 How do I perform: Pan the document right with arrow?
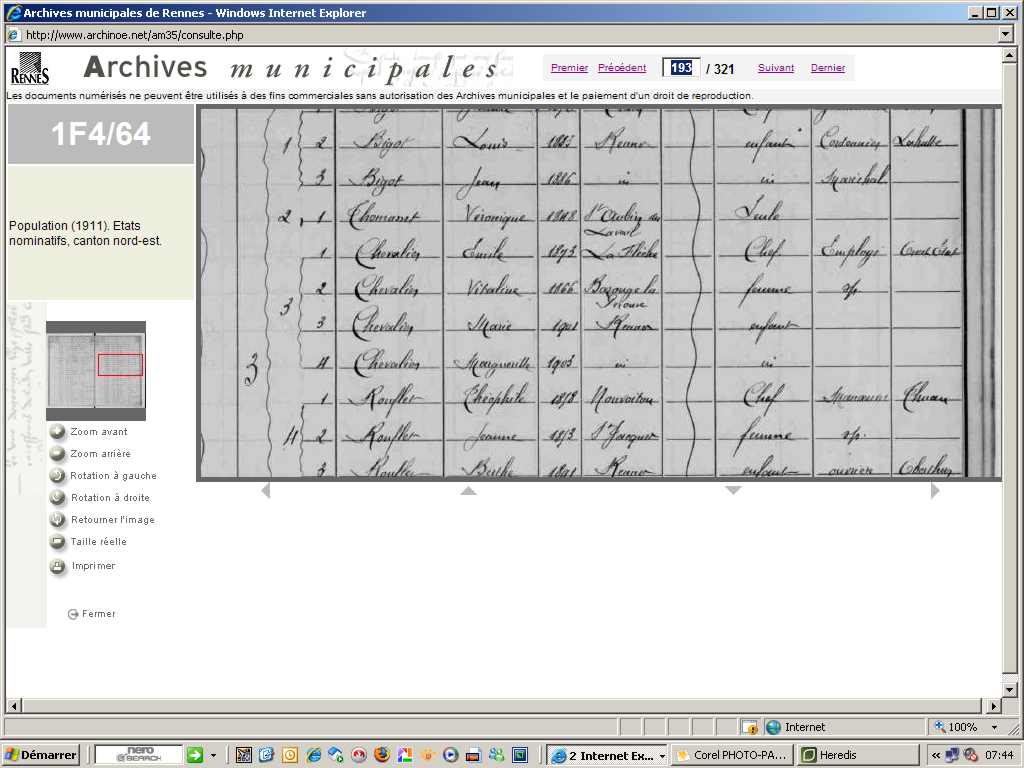coord(935,490)
